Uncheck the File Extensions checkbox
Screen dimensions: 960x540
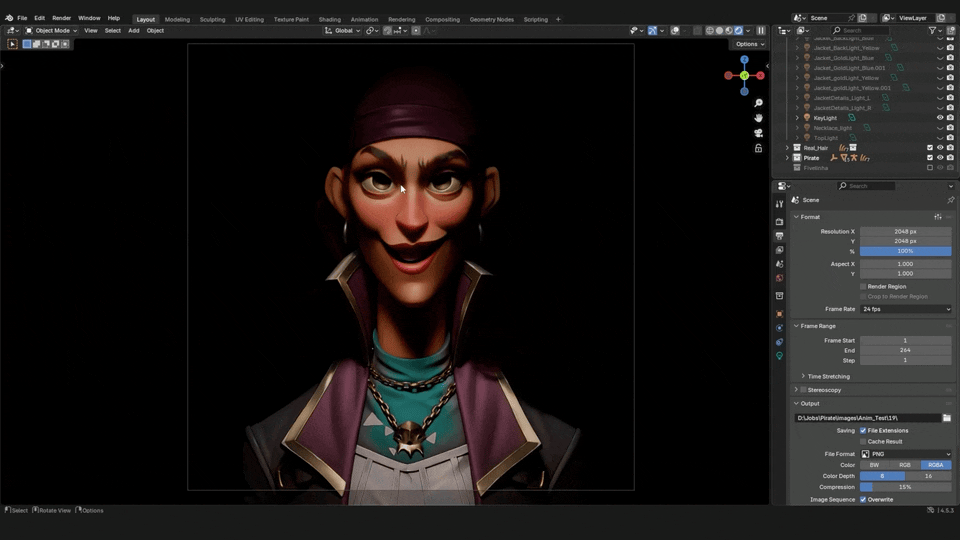pos(863,431)
